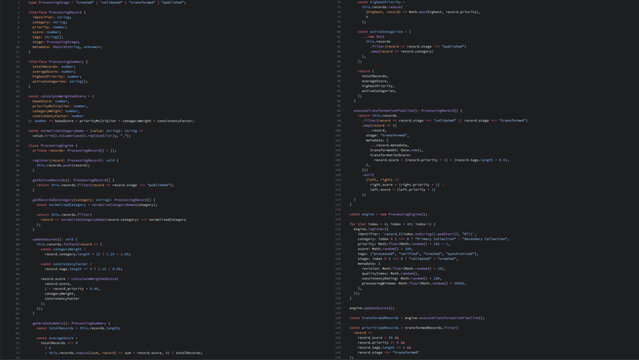Click the 'metadata: Record<string, unknown>' property line
Image resolution: width=639 pixels, height=360 pixels.
[x=67, y=47]
